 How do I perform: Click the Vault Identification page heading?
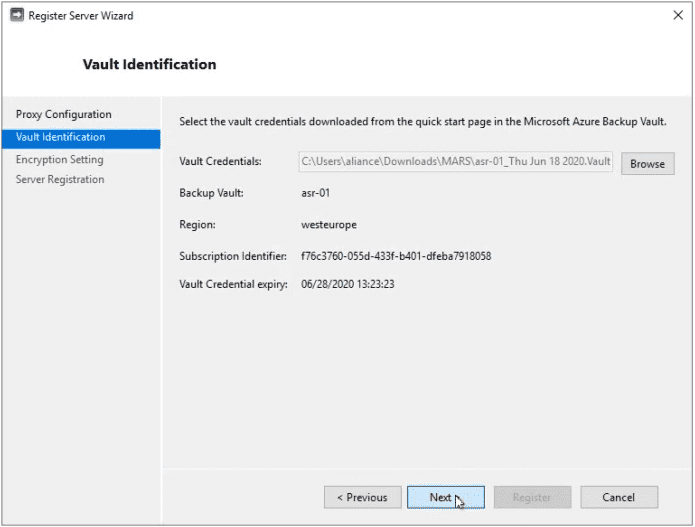point(149,65)
